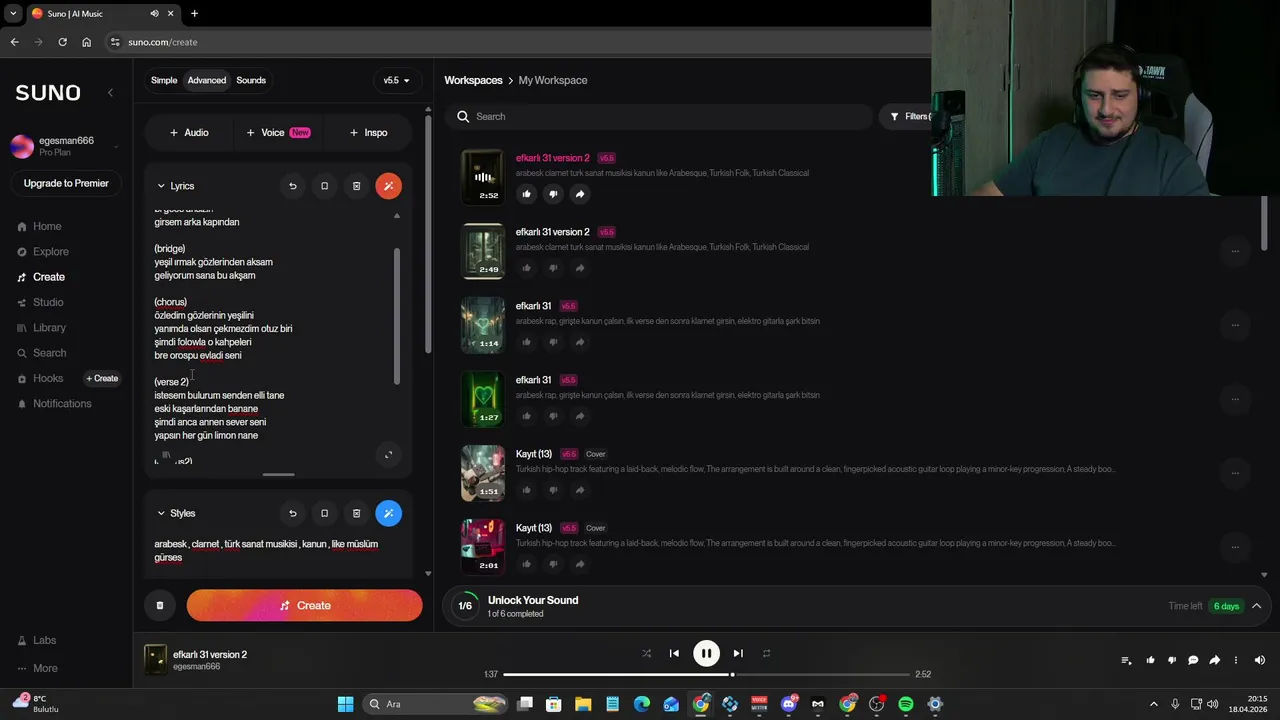1280x720 pixels.
Task: Open Notifications from the sidebar
Action: (55, 404)
